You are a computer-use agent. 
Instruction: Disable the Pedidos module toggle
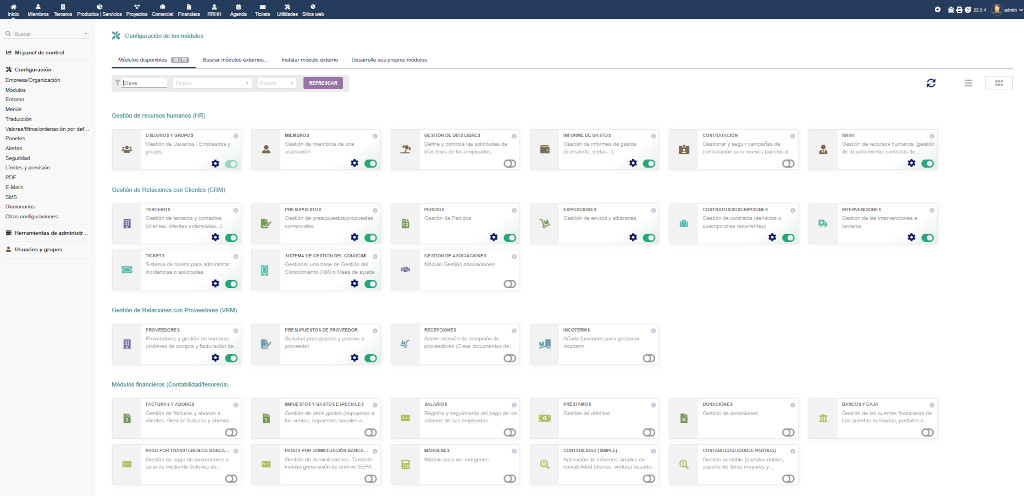(510, 238)
